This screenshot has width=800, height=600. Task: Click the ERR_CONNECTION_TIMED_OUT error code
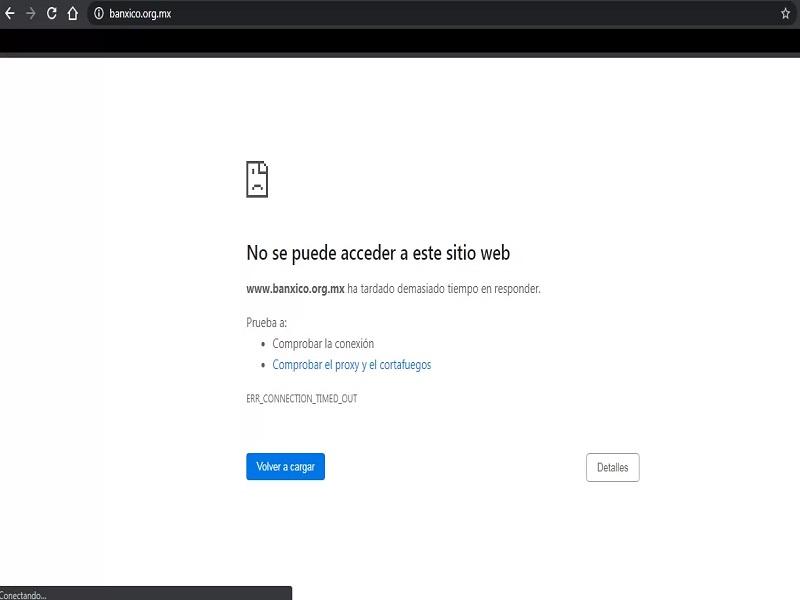(301, 399)
